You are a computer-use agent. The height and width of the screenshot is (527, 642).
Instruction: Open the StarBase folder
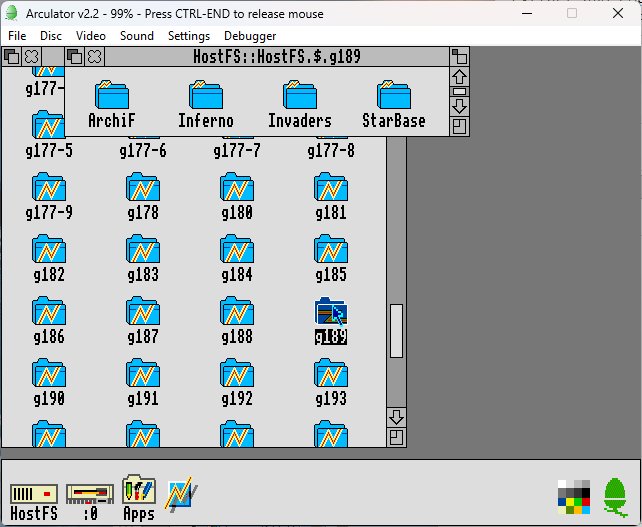point(394,95)
